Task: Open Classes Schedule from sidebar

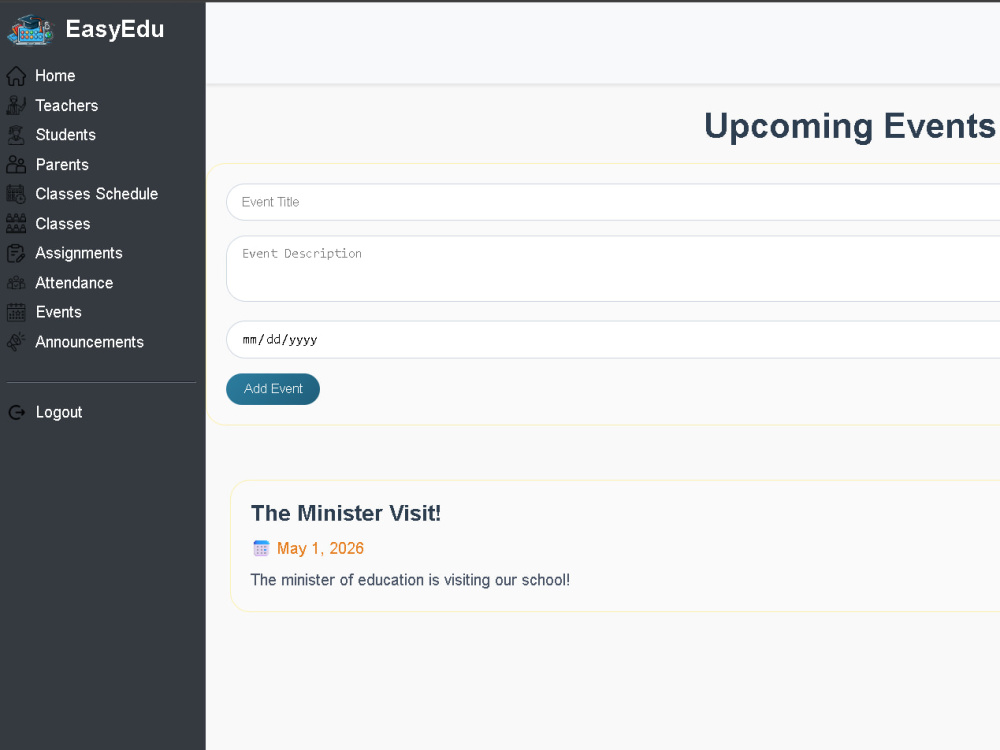Action: tap(96, 194)
